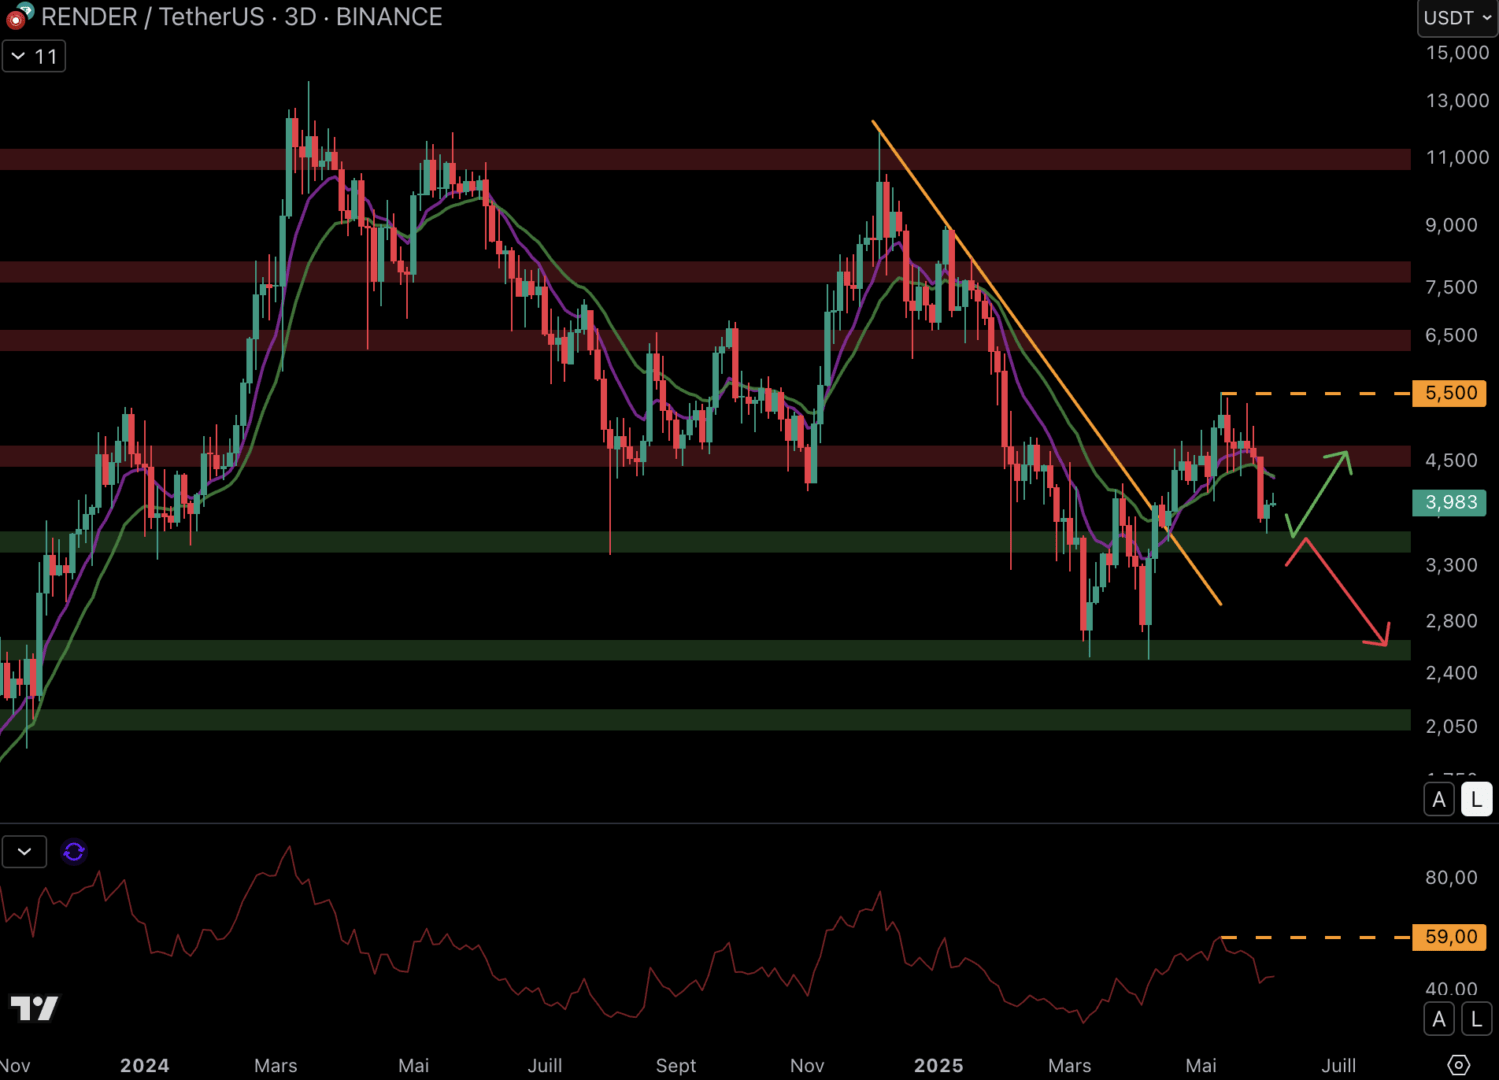Click the 2,800 price axis value

(x=1451, y=621)
